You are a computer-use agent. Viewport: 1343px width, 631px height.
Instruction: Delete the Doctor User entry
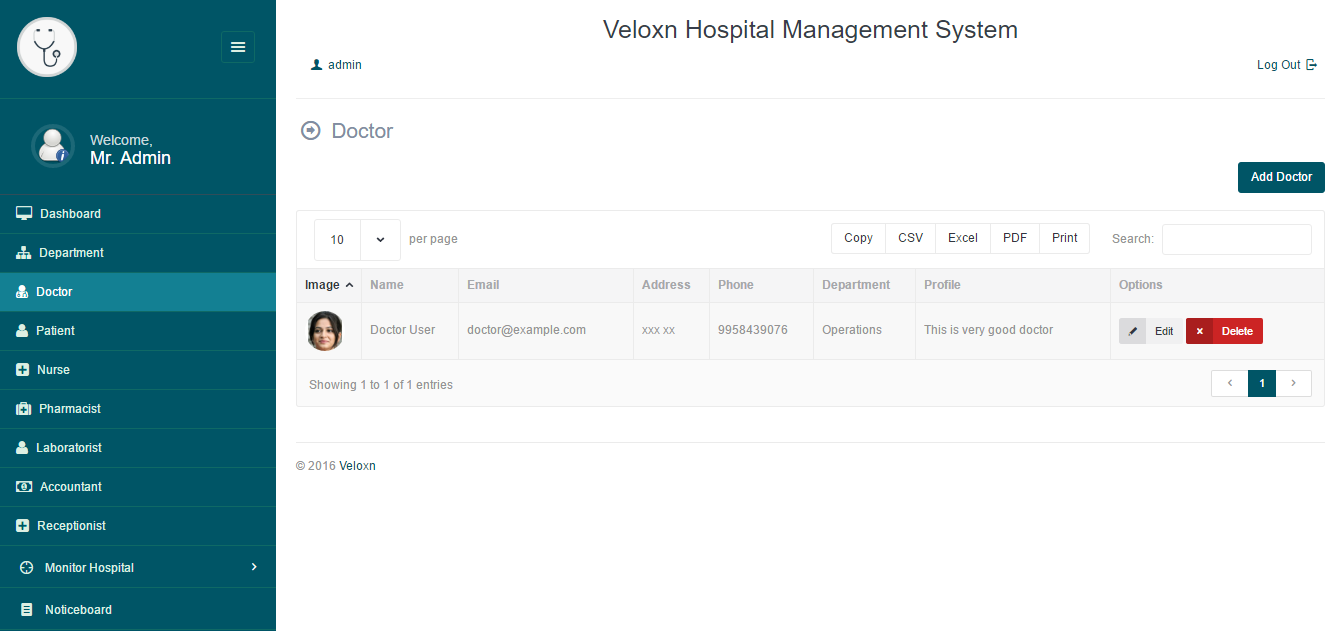1224,331
